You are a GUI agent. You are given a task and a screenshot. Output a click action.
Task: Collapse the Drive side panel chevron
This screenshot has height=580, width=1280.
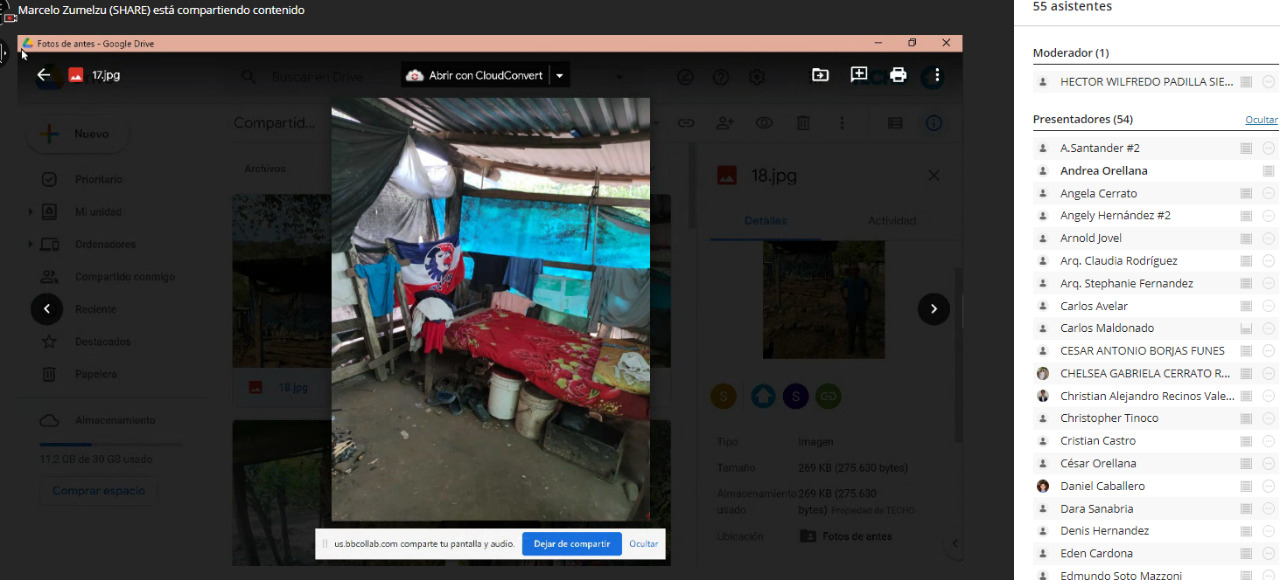[x=954, y=543]
